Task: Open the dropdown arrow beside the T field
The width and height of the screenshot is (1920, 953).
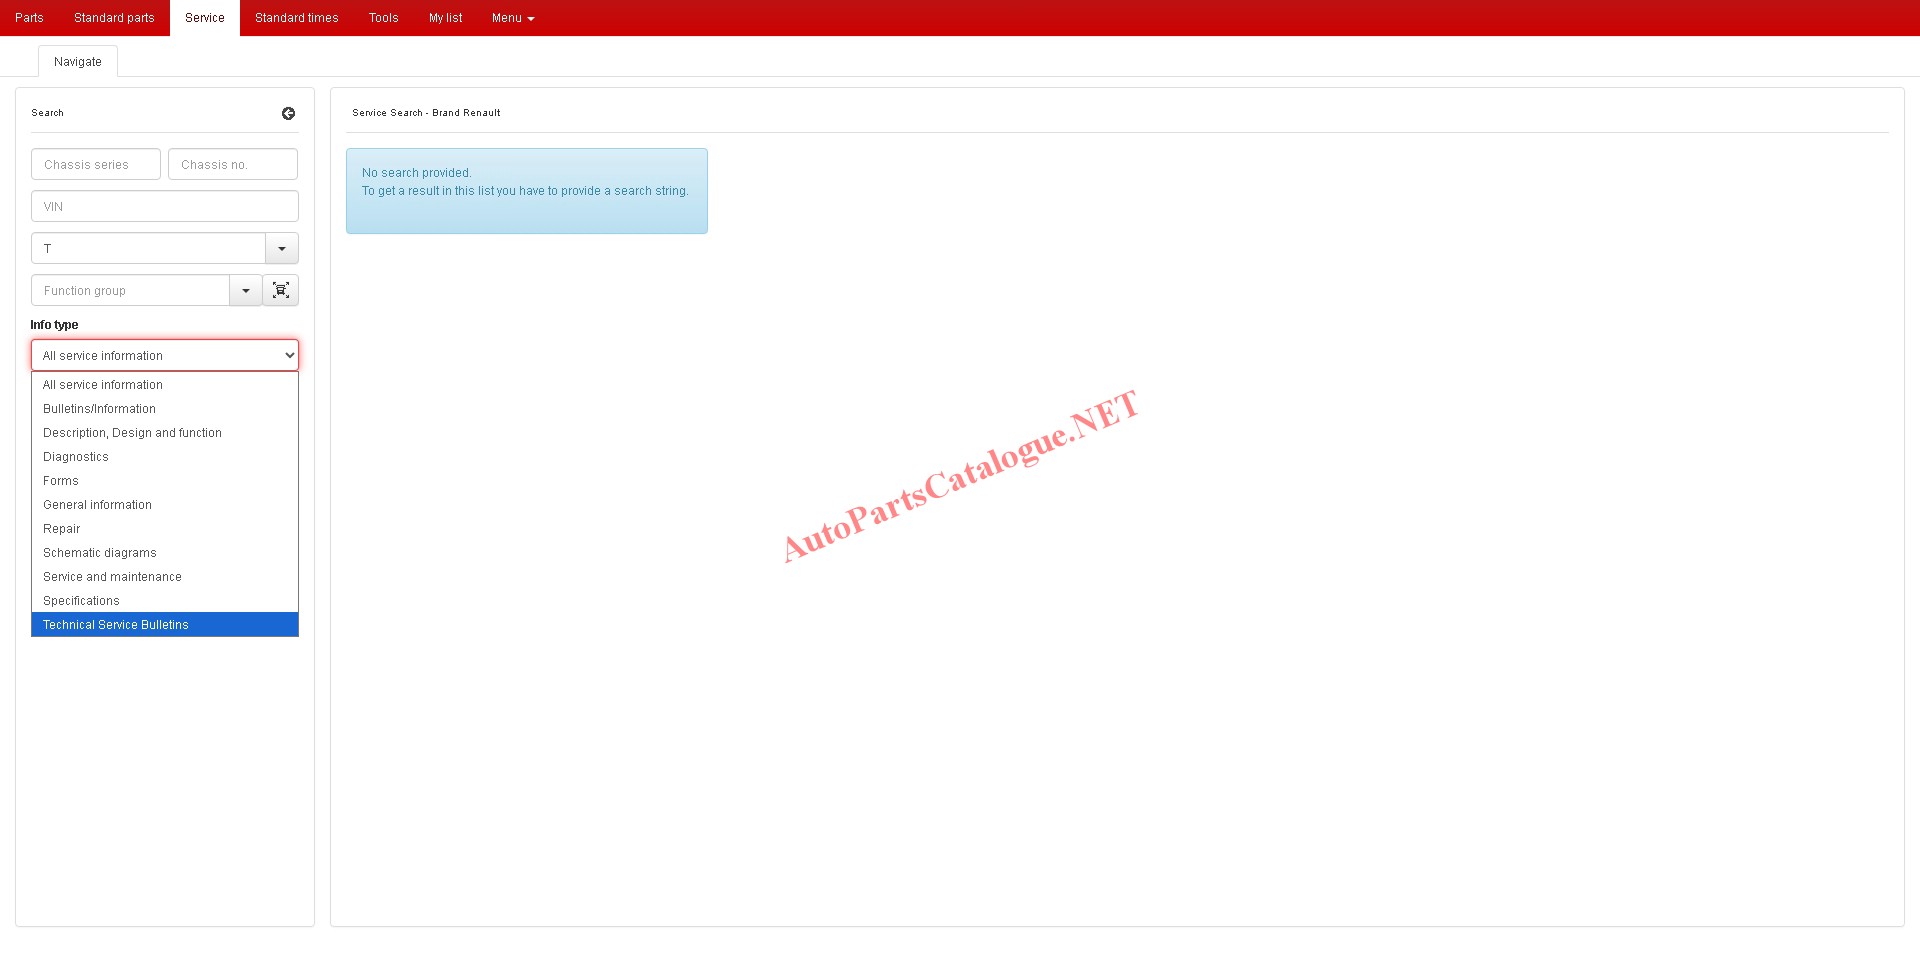Action: click(282, 249)
